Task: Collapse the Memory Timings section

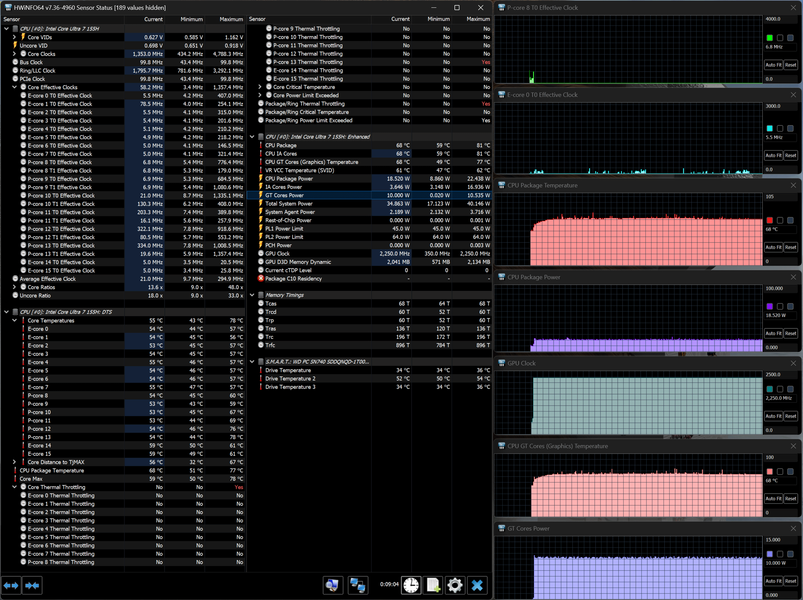Action: click(252, 295)
